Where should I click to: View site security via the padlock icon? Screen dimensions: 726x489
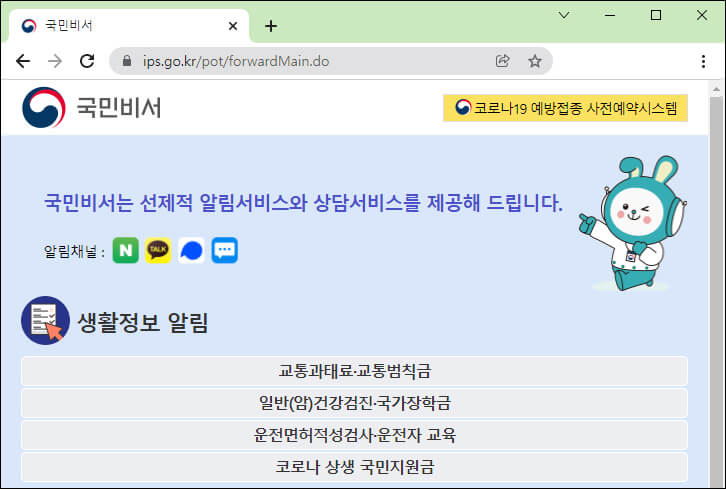[127, 61]
